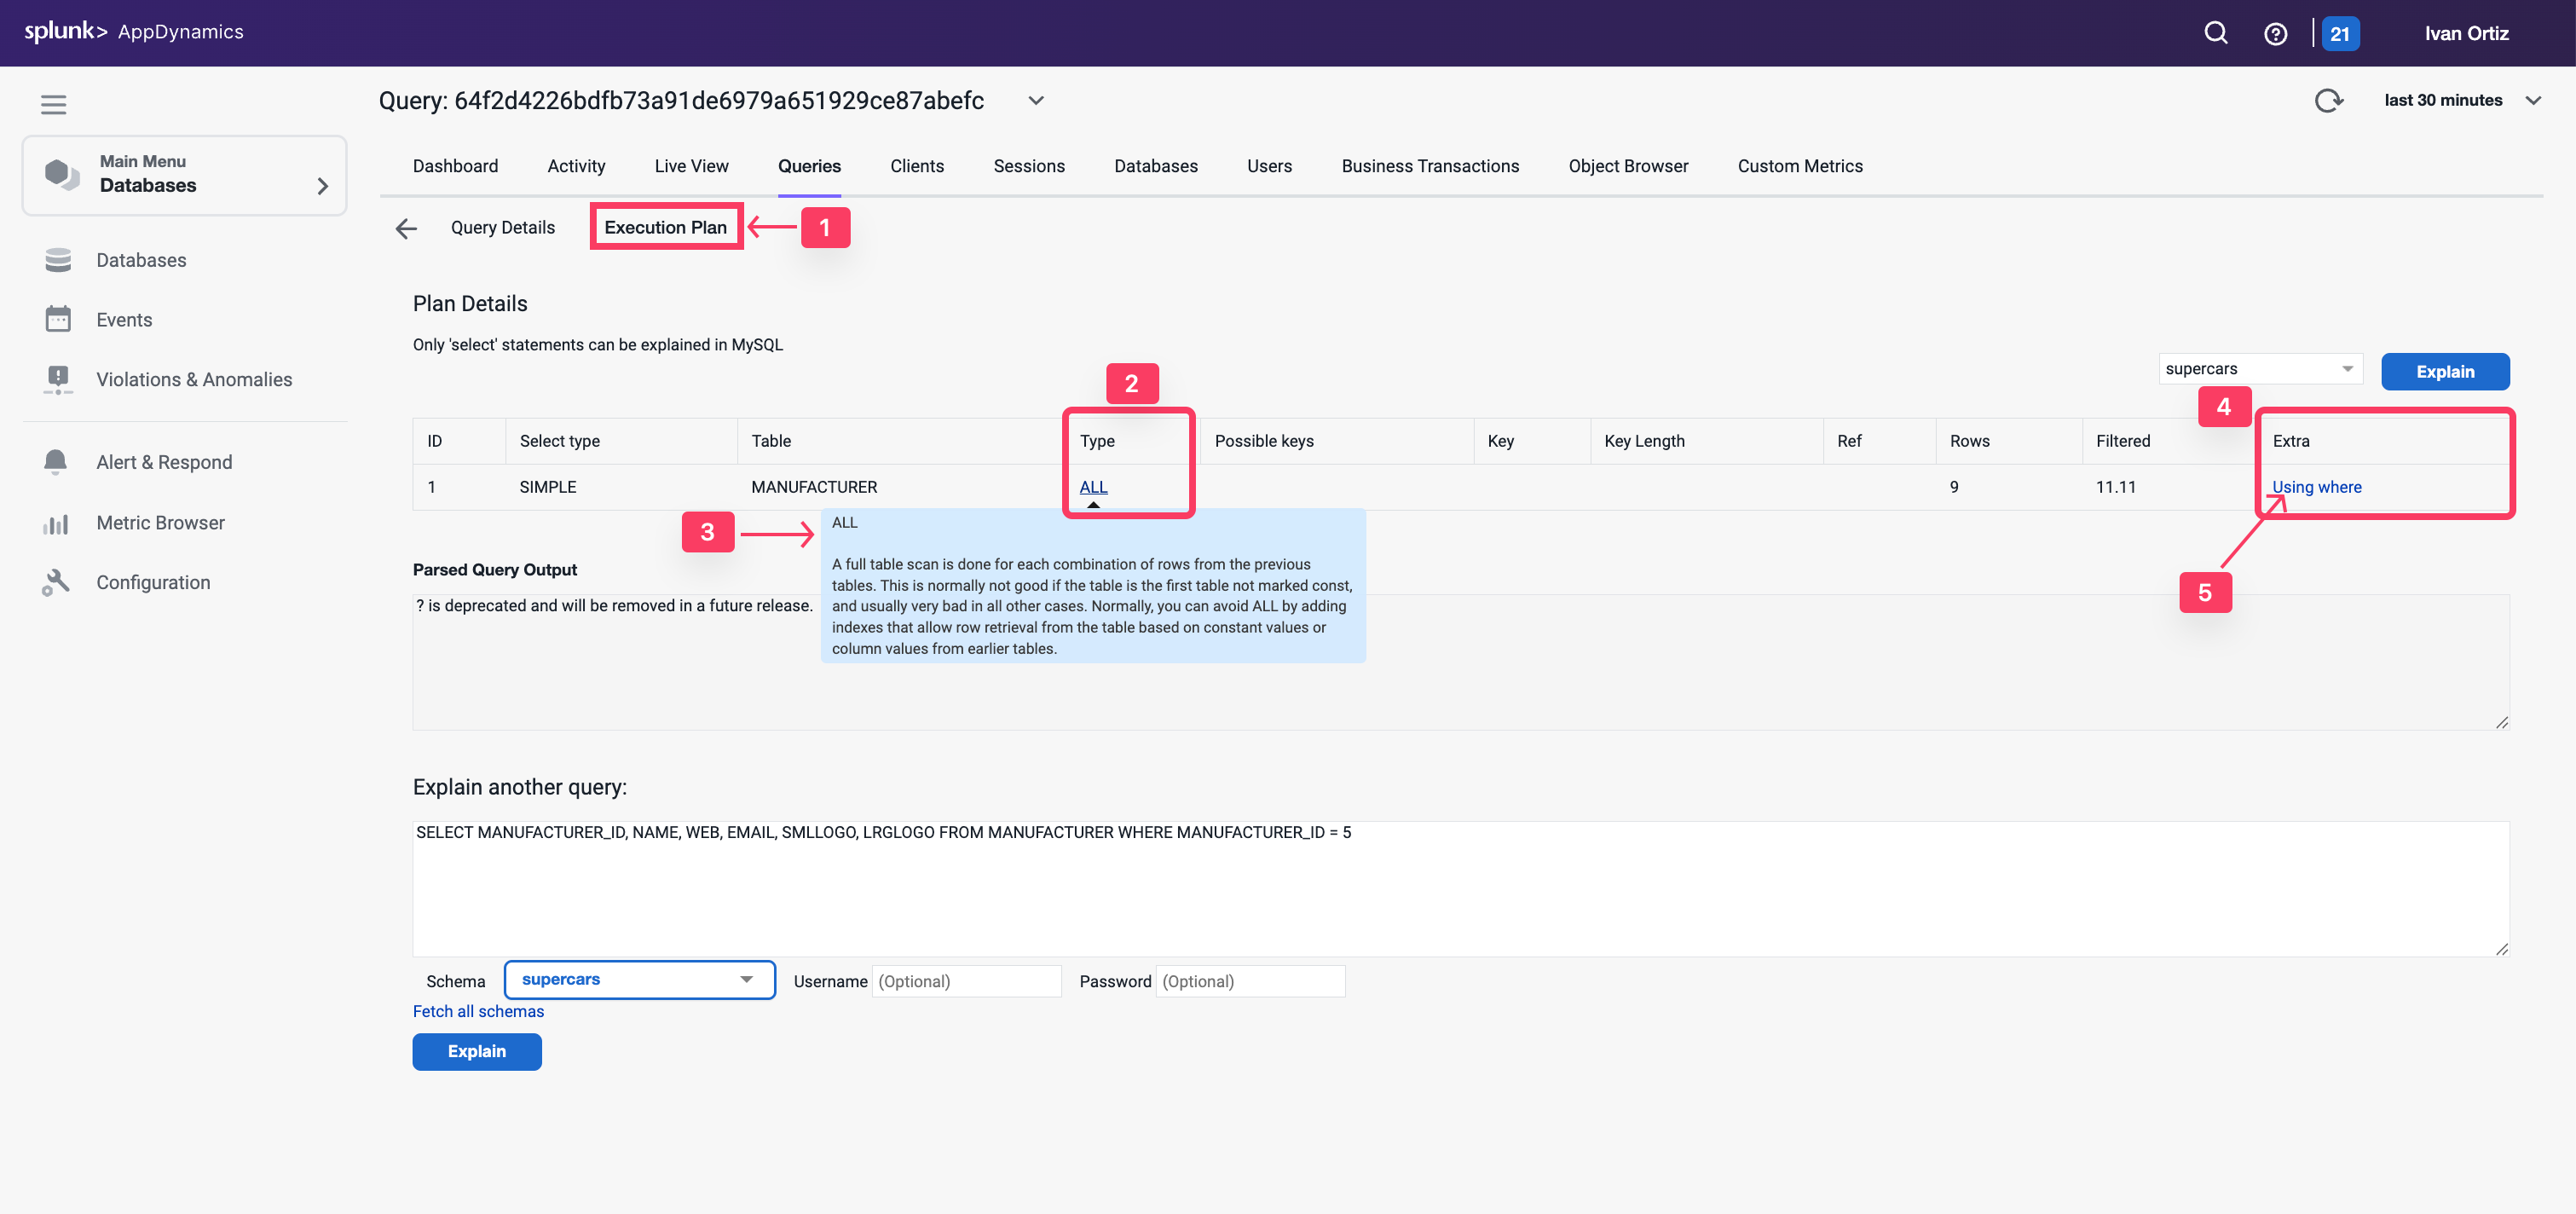Go back to Query Details tab
Image resolution: width=2576 pixels, height=1214 pixels.
502,227
